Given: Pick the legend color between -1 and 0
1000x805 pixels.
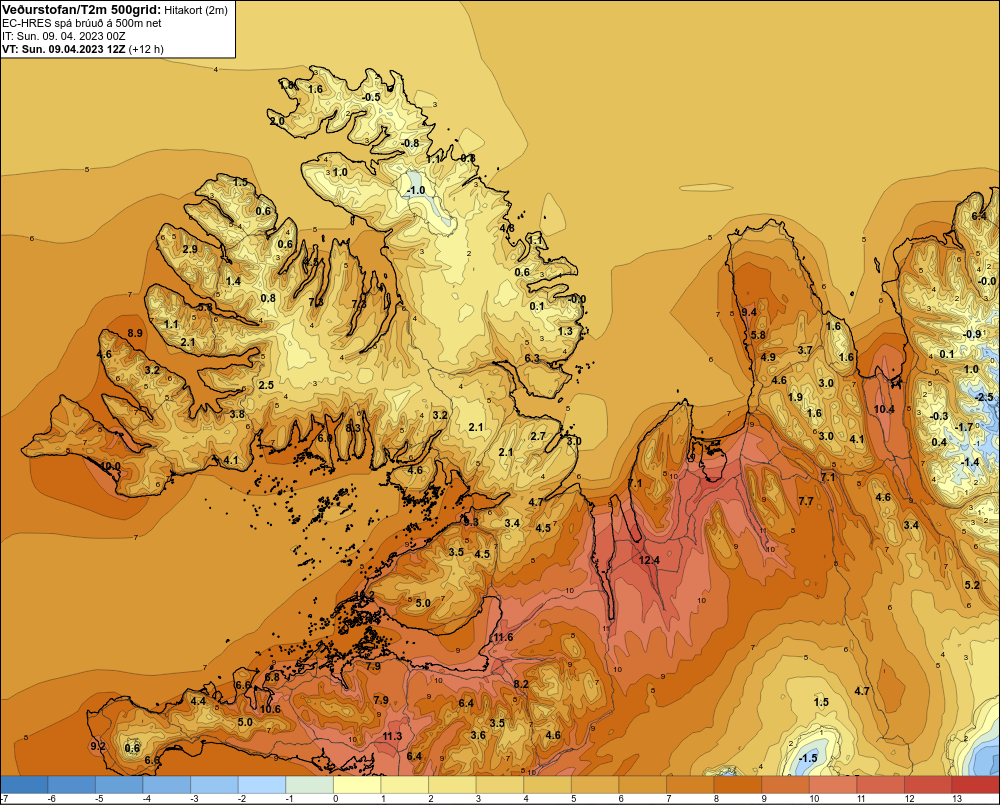Looking at the screenshot, I should [309, 784].
